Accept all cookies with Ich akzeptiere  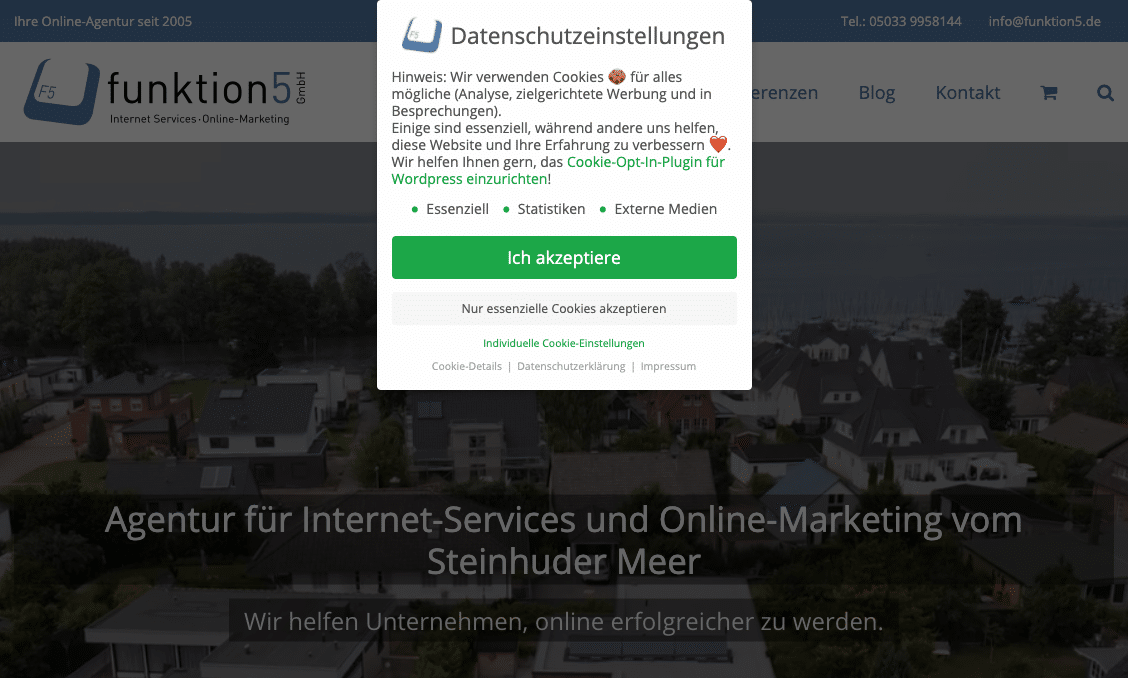click(564, 257)
